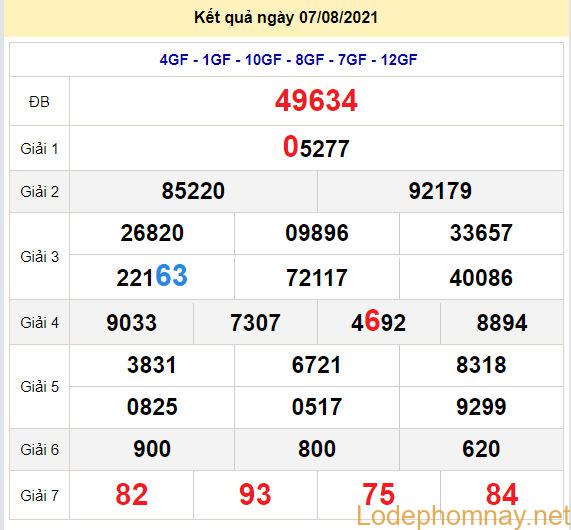Select the code line '4GF - 1GF - 10GF - 8GF - 7GF - 12GF'
This screenshot has height=530, width=571.
click(288, 60)
